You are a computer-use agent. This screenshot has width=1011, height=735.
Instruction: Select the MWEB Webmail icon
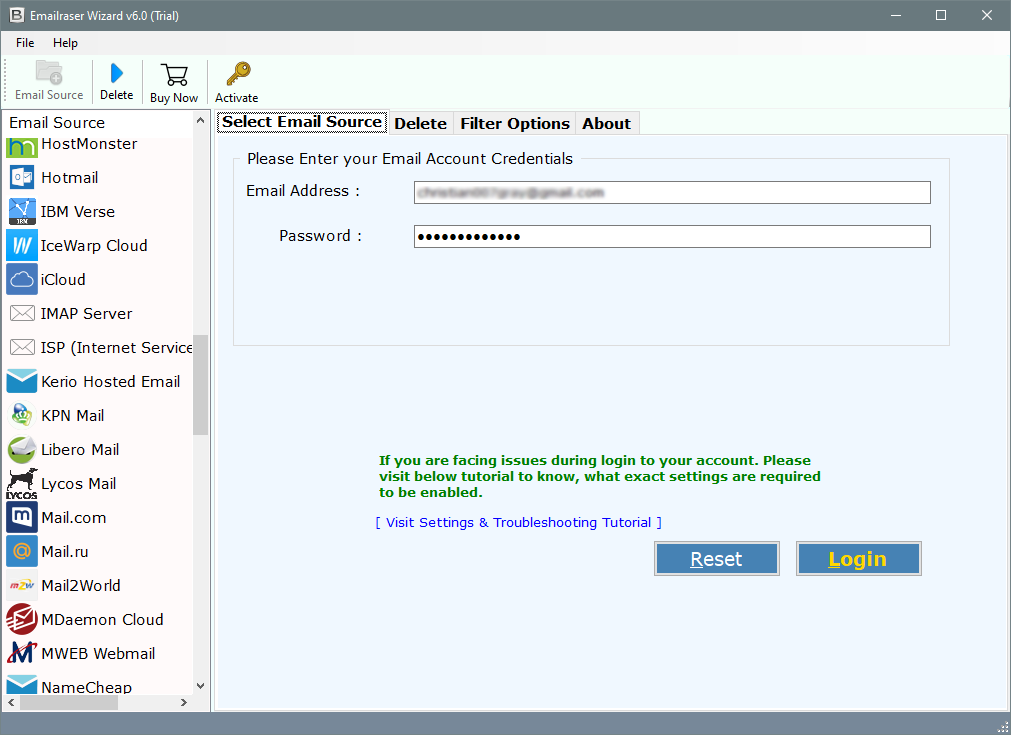22,653
